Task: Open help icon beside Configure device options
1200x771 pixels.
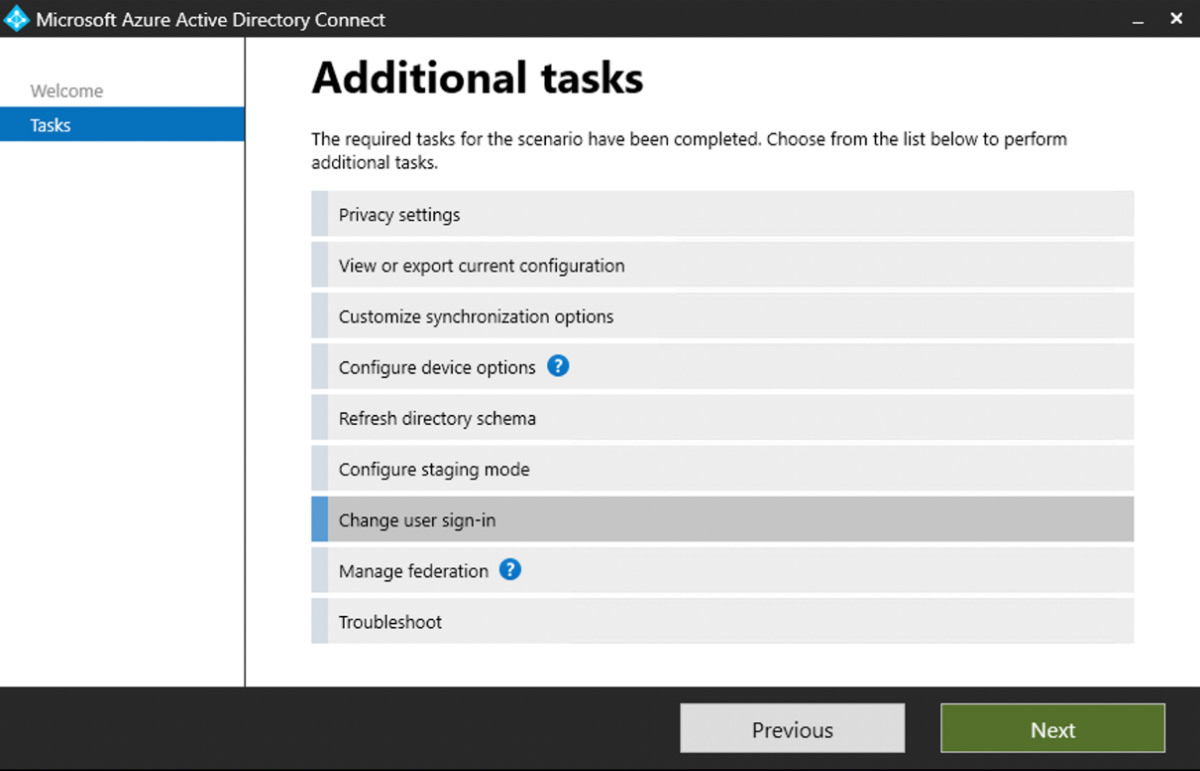Action: [558, 366]
